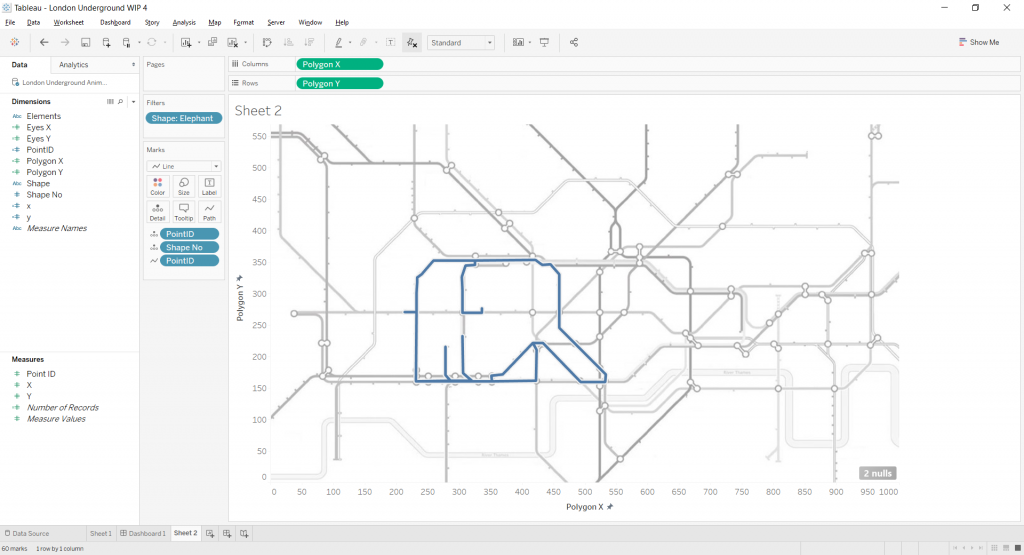
Task: Open the Data Source tab
Action: (x=27, y=533)
